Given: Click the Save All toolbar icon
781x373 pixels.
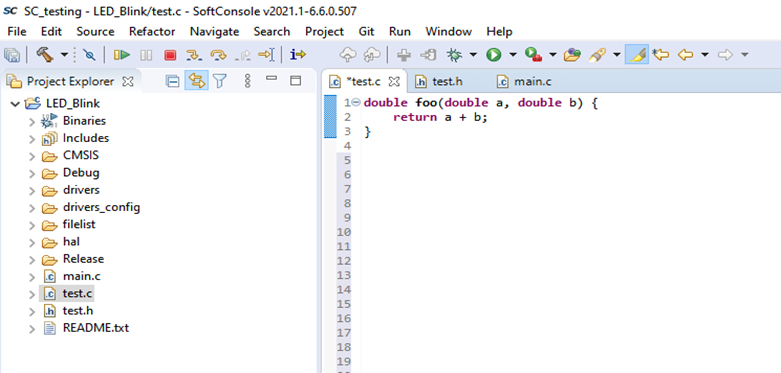Looking at the screenshot, I should (11, 55).
